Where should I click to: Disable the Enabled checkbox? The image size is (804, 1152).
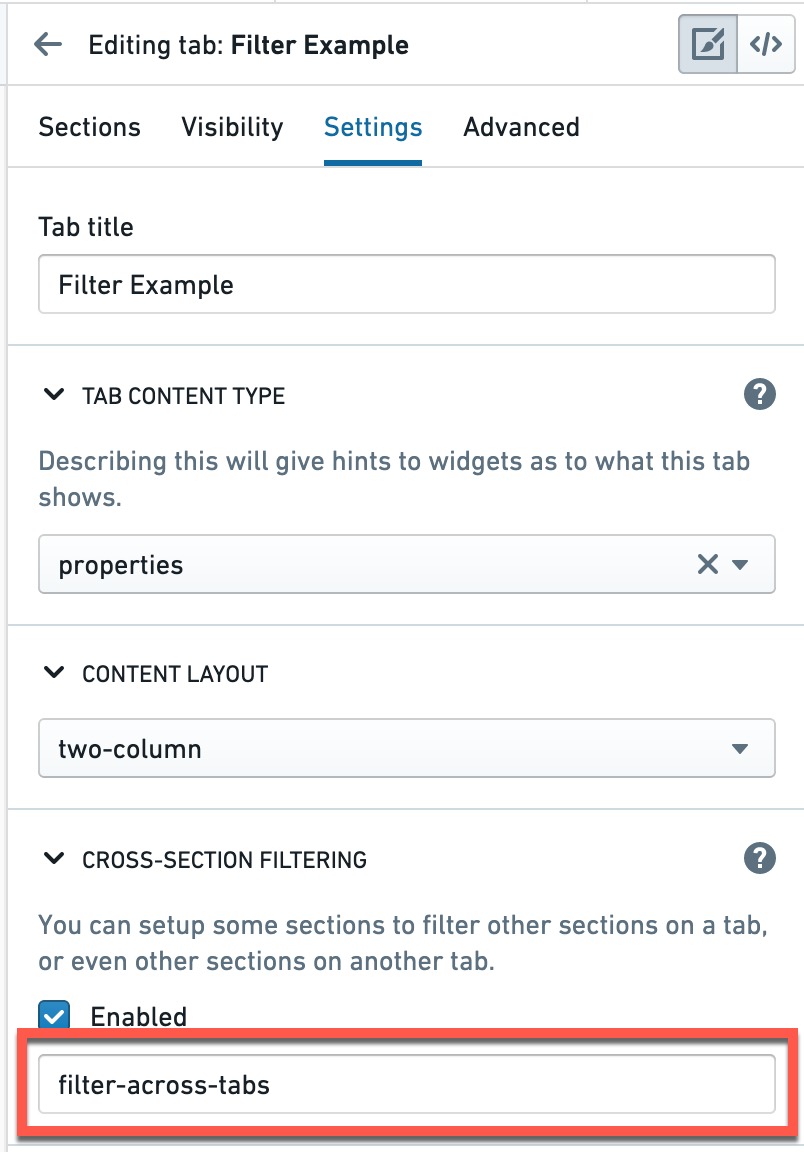pyautogui.click(x=54, y=1015)
